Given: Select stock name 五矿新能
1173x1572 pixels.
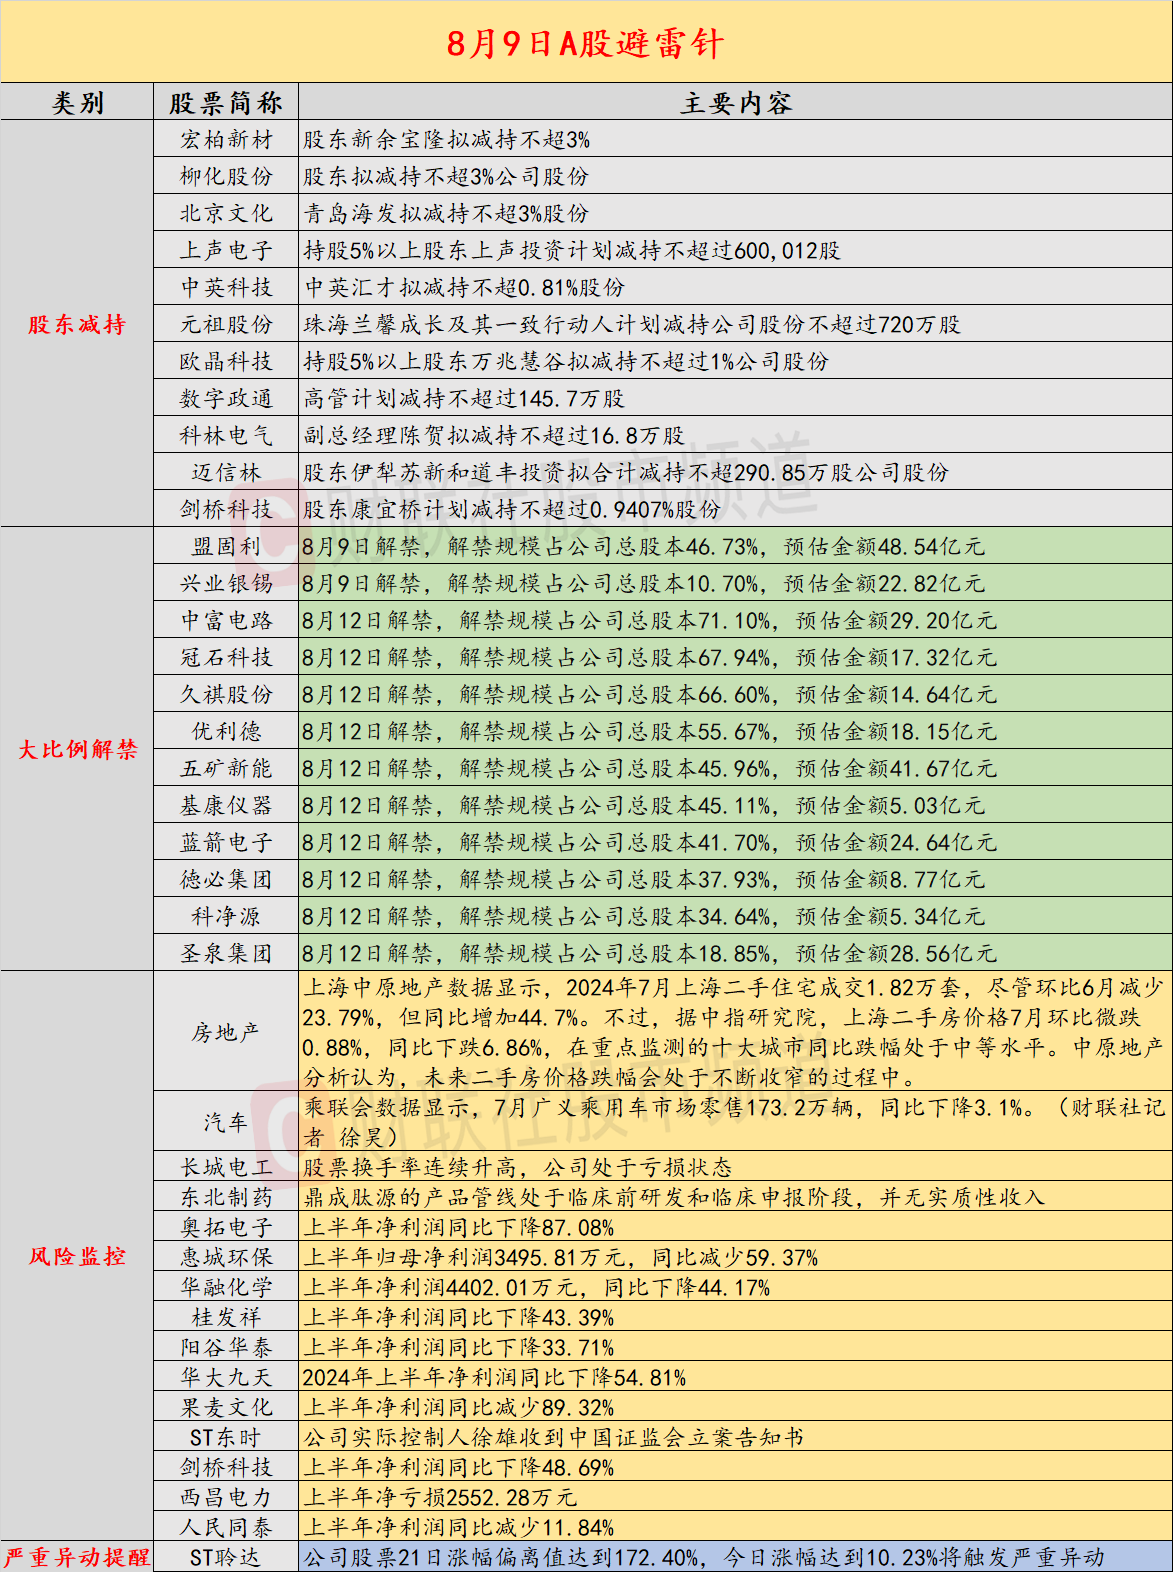Looking at the screenshot, I should pos(226,769).
